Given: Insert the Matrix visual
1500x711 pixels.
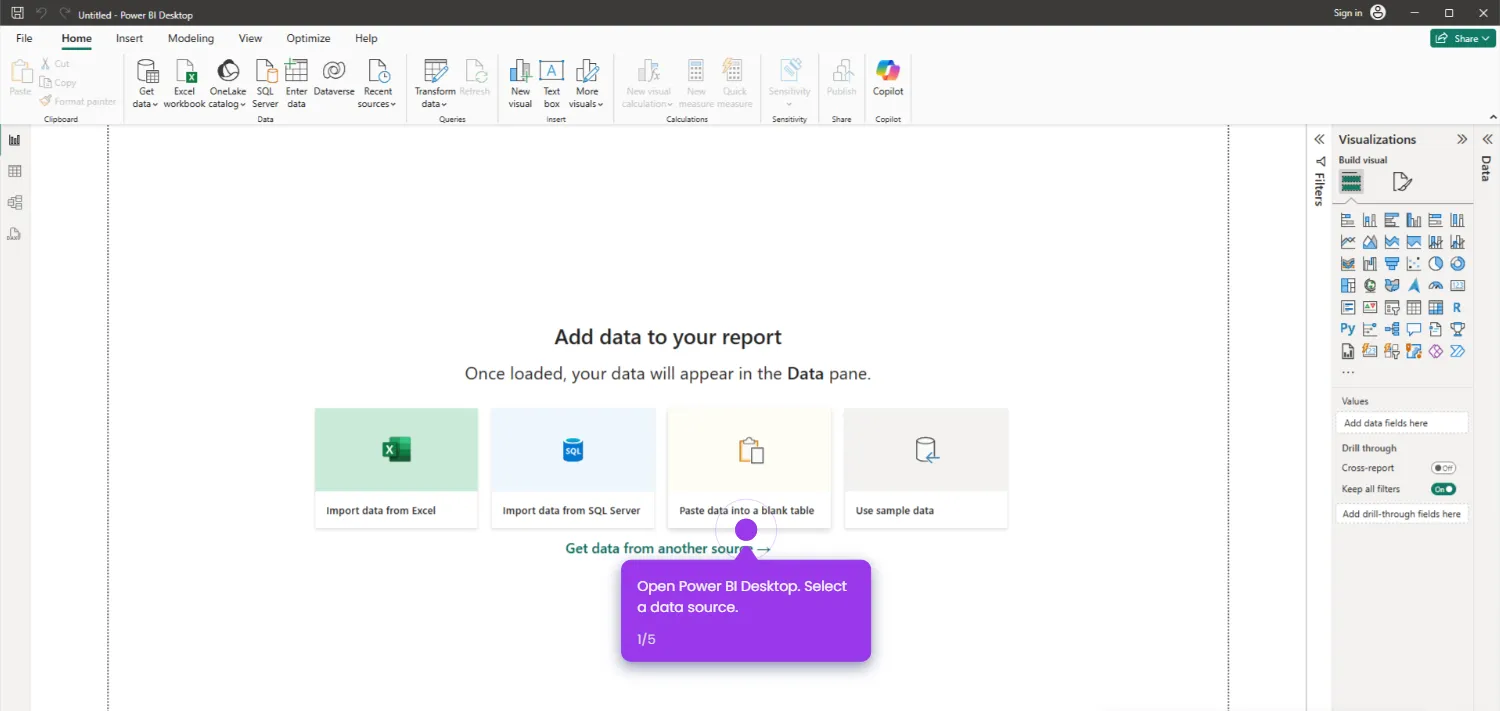Looking at the screenshot, I should click(x=1436, y=308).
